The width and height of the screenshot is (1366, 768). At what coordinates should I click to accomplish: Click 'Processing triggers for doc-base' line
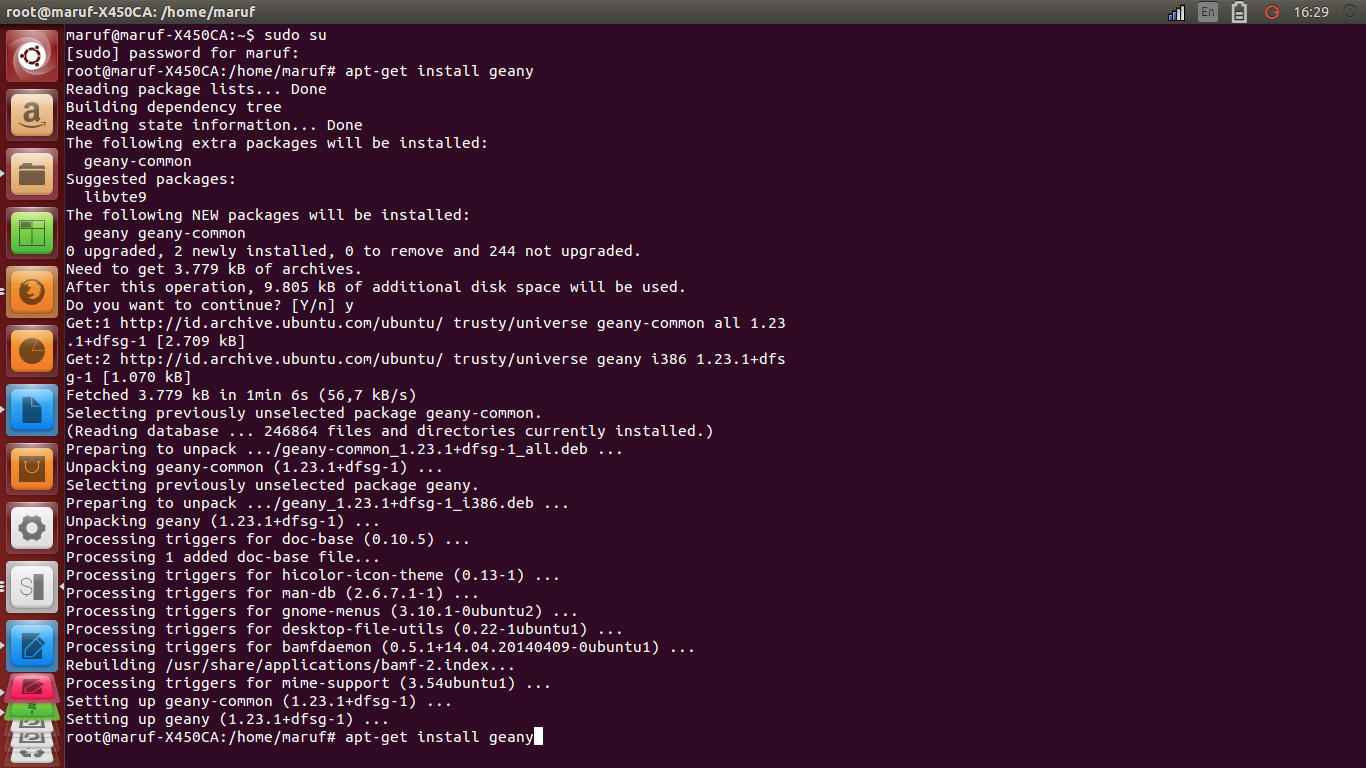[x=268, y=539]
